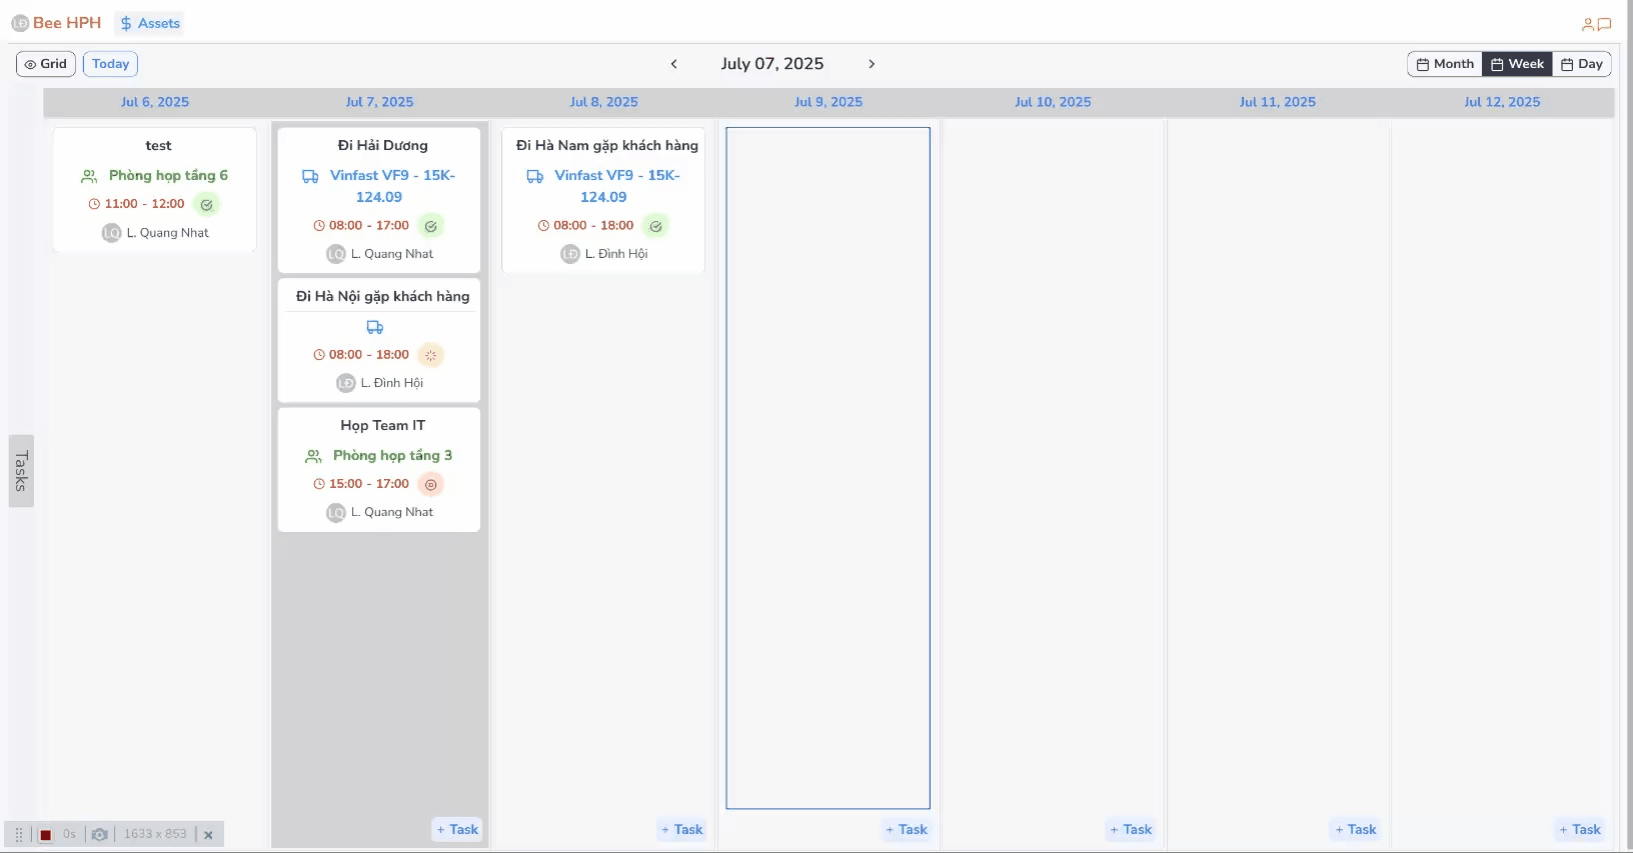Open the Assets tab
This screenshot has width=1633, height=853.
[x=150, y=23]
